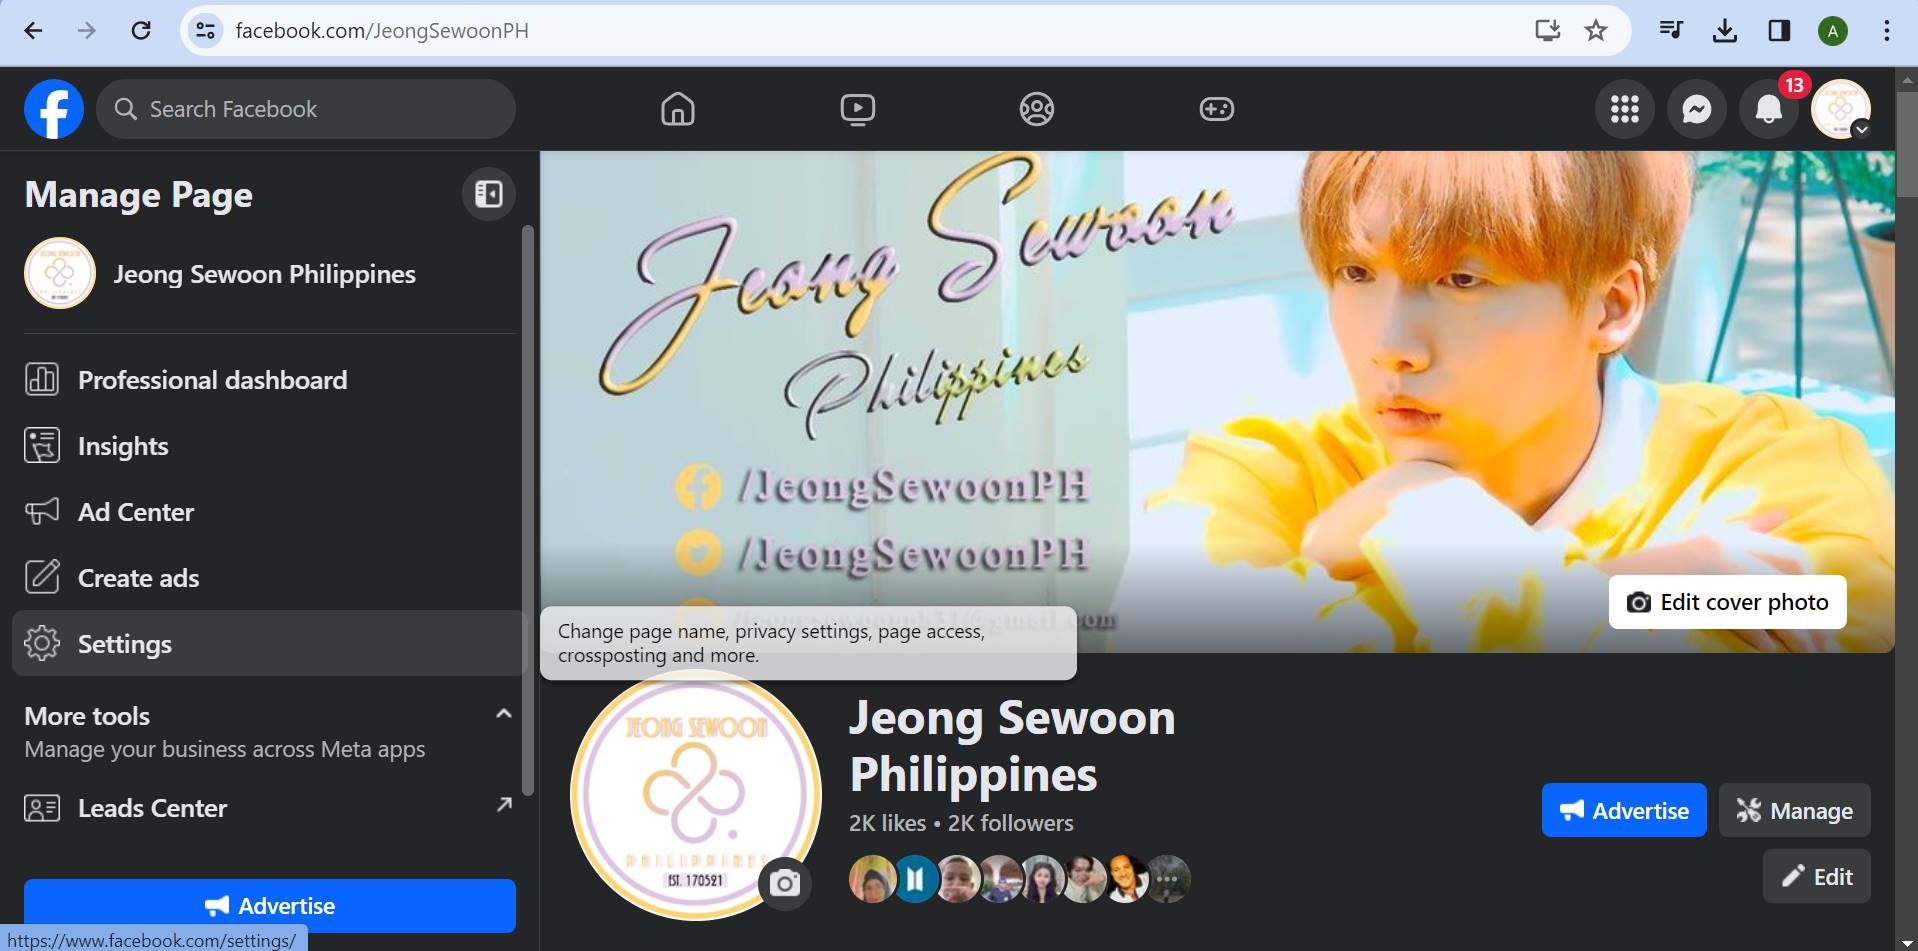View site information icon in address bar
1918x951 pixels.
pos(205,31)
